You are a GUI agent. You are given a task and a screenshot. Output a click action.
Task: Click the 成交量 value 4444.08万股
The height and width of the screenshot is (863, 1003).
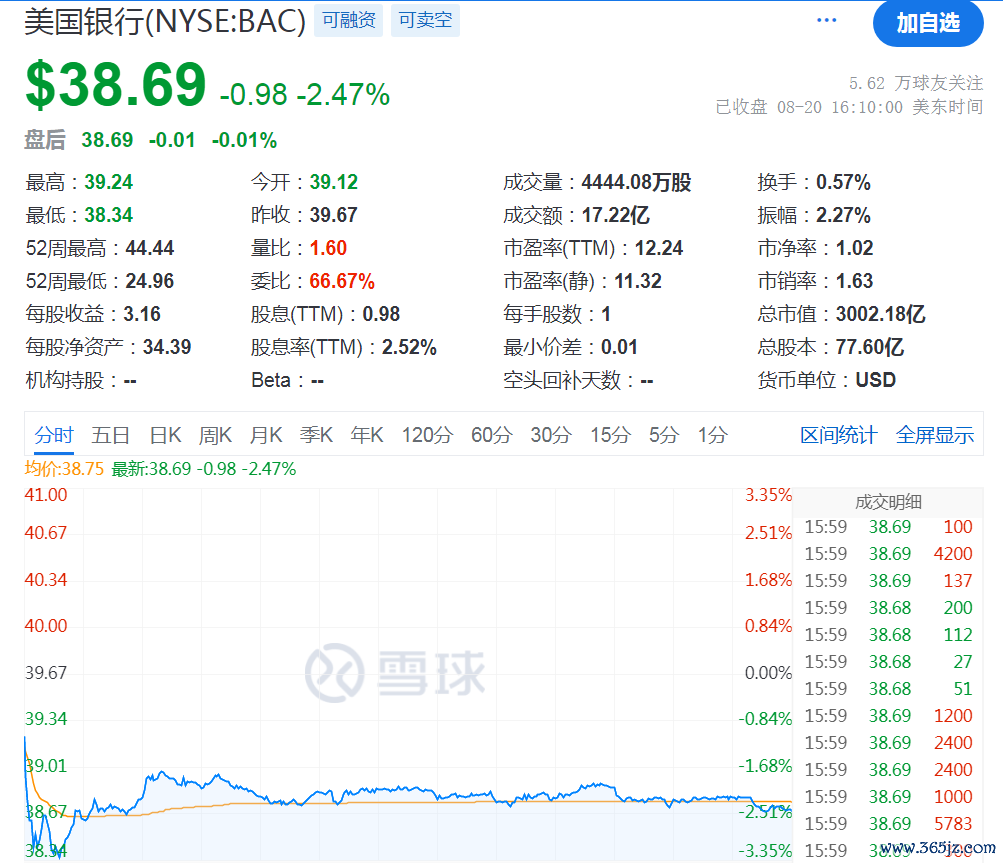(x=636, y=182)
